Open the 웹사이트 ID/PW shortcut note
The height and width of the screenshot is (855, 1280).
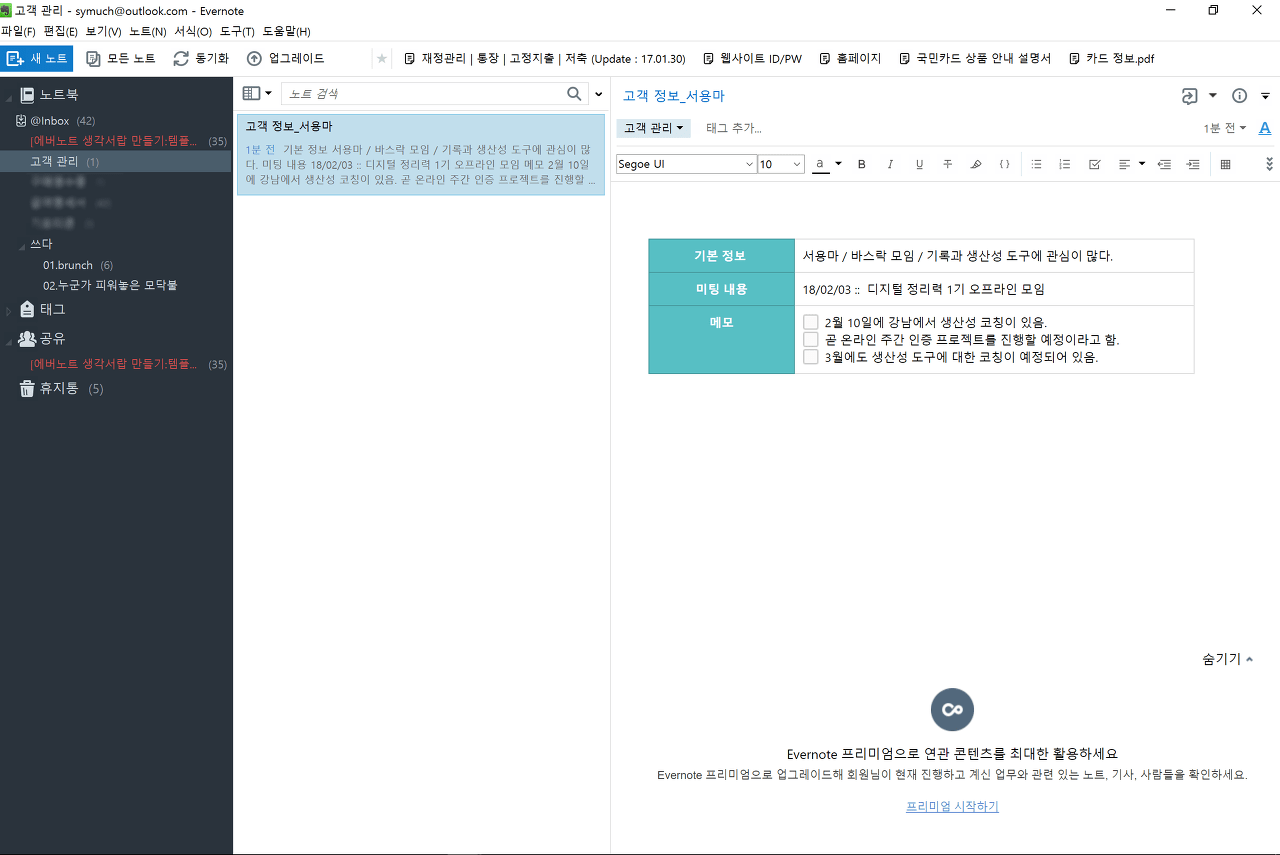click(753, 59)
